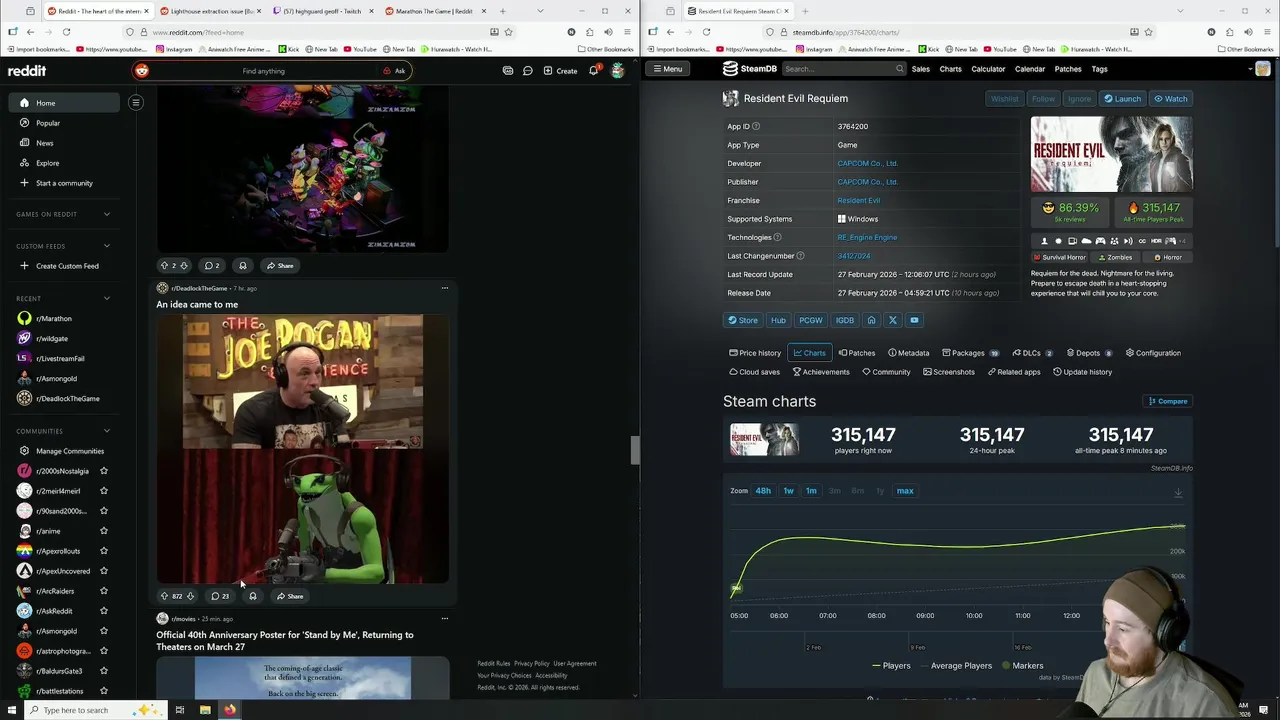This screenshot has width=1280, height=720.
Task: Favorite r/AskReddit with star
Action: tap(104, 611)
